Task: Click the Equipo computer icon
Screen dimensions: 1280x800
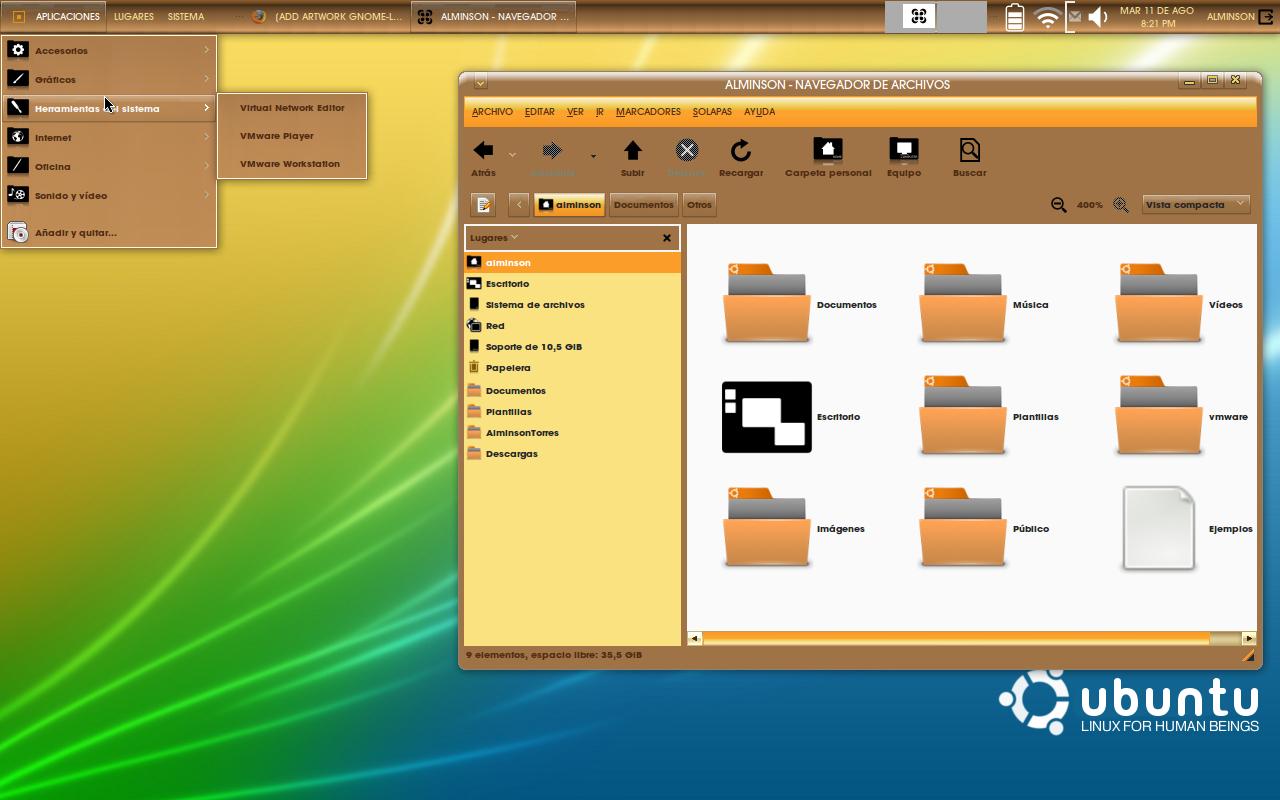Action: 903,150
